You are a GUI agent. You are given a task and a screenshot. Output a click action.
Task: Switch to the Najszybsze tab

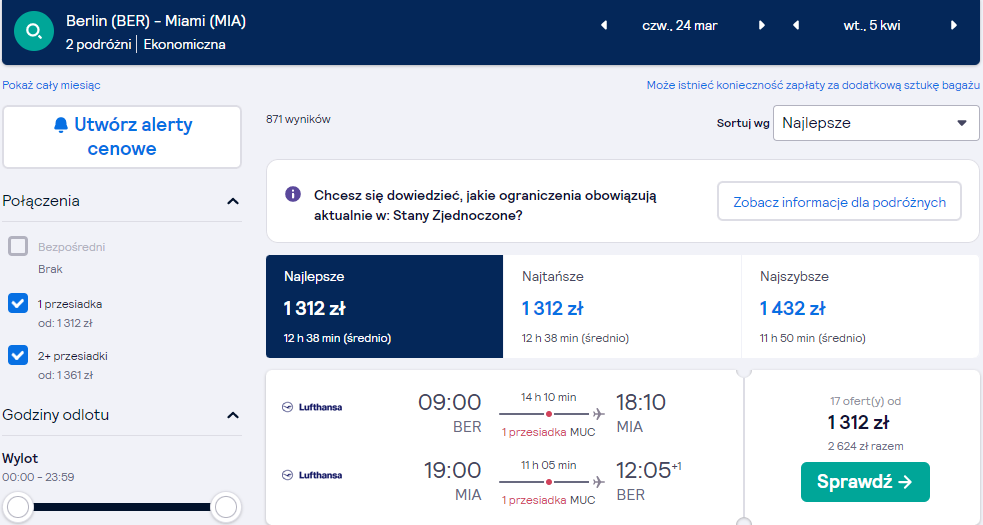tap(860, 306)
